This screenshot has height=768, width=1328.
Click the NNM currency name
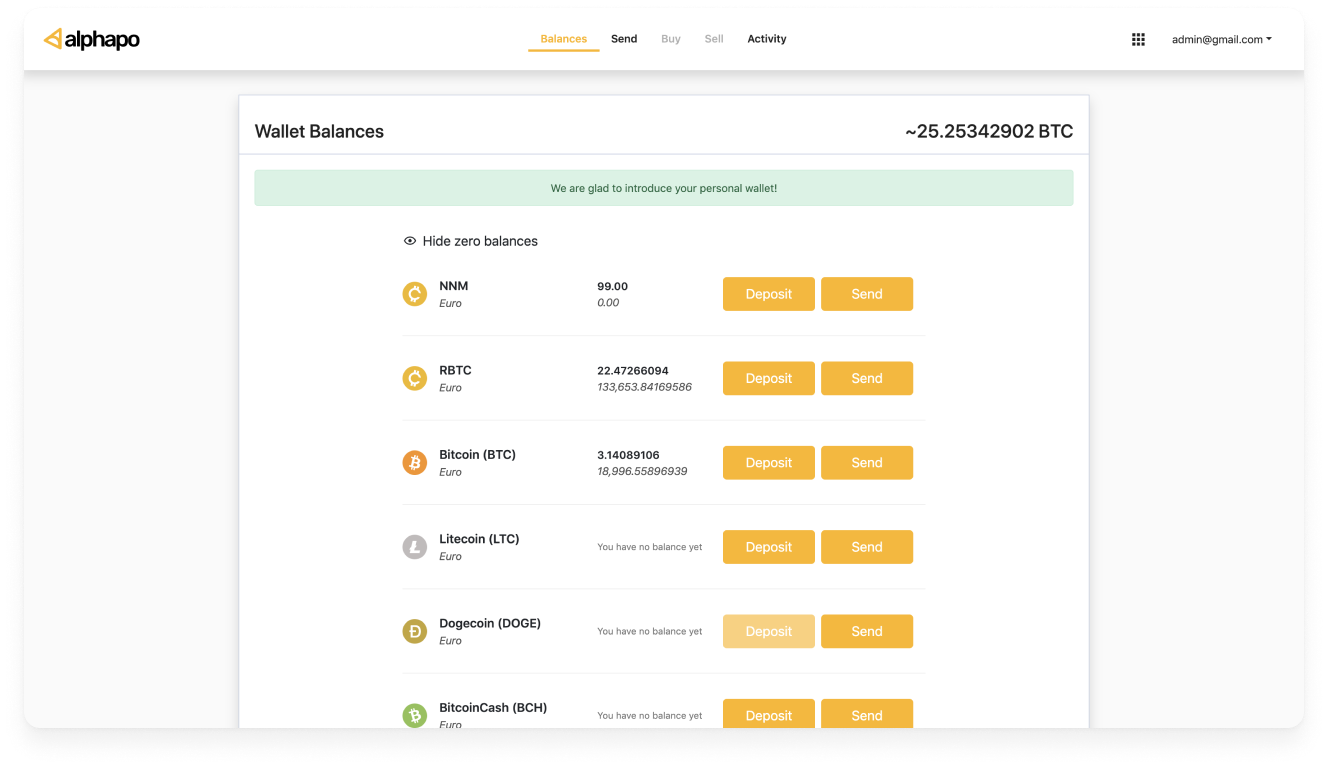pos(454,286)
